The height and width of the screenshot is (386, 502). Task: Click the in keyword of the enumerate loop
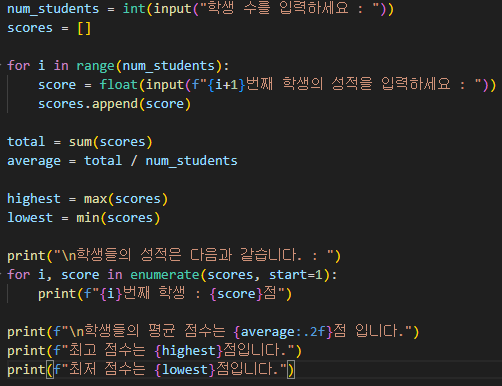(115, 275)
